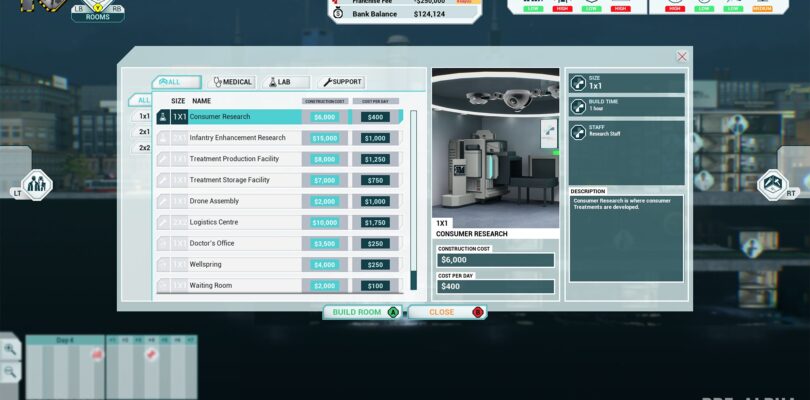Click the wrench icon of Treatment Production Facility
The width and height of the screenshot is (810, 400).
coord(163,159)
